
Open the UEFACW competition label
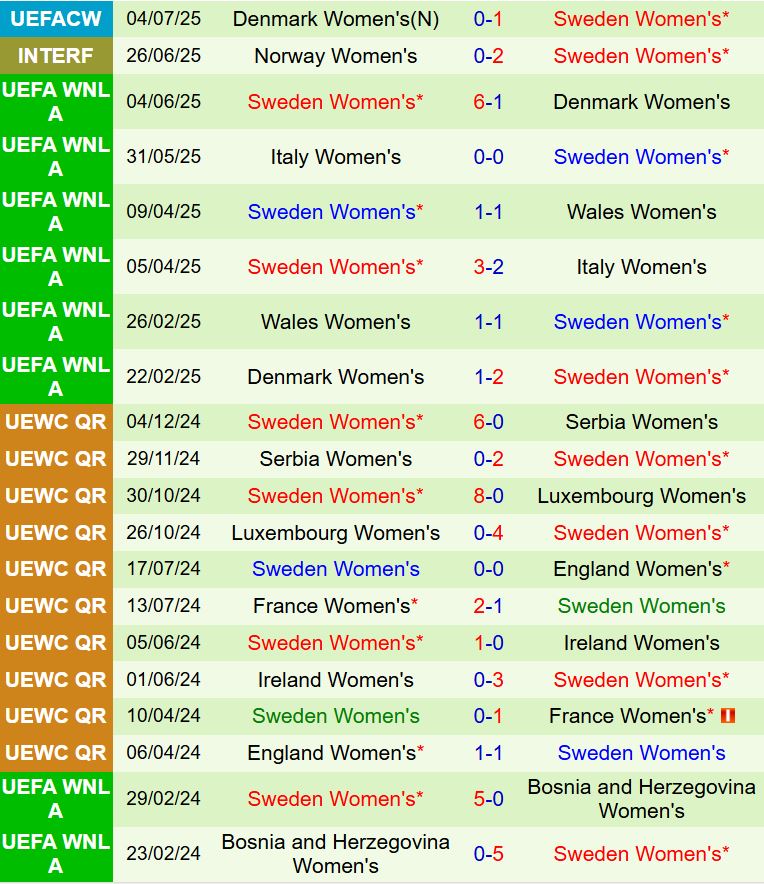pos(55,18)
